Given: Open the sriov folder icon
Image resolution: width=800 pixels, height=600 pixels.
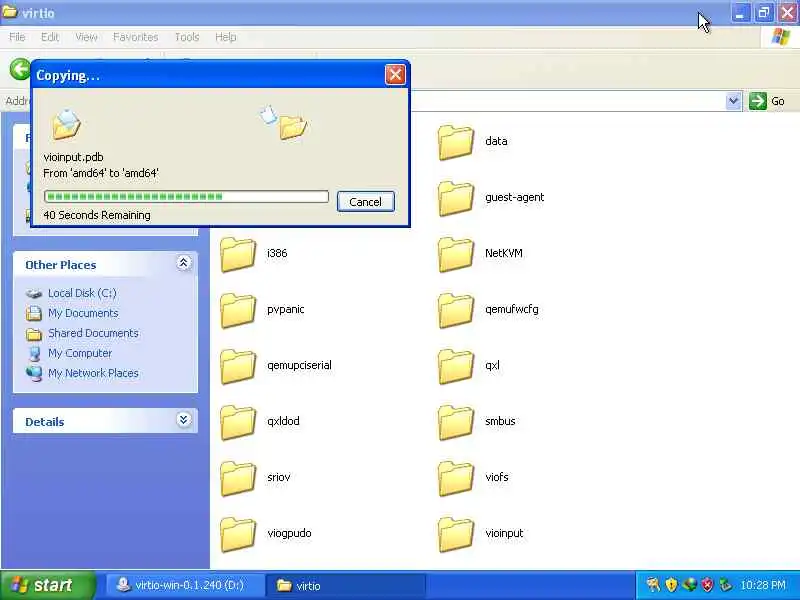Looking at the screenshot, I should tap(238, 479).
